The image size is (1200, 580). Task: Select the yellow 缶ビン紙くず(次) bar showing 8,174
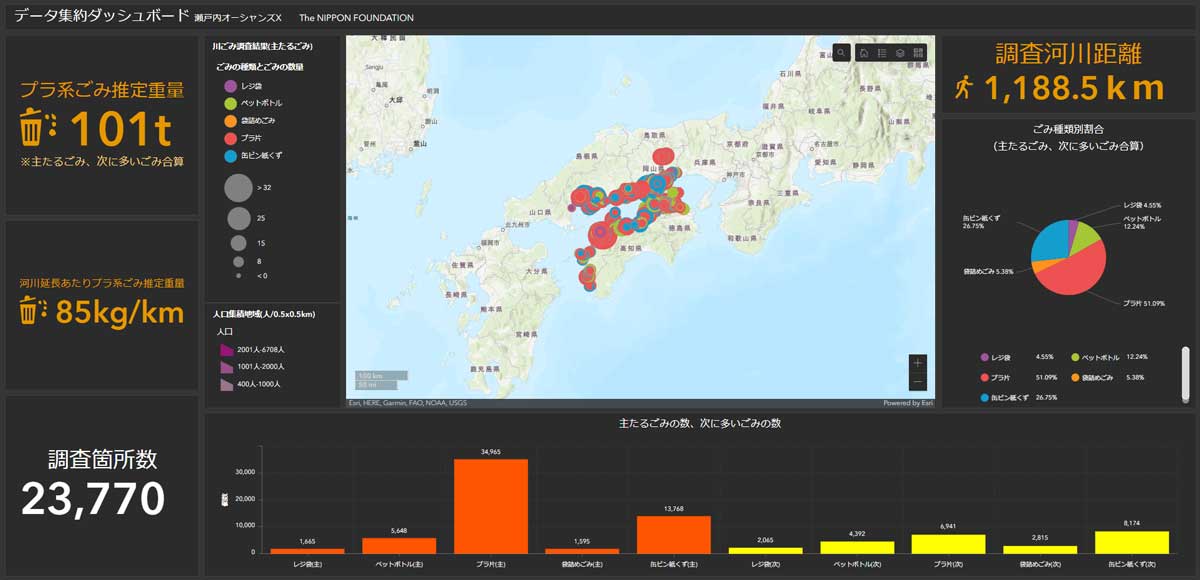[x=1132, y=541]
